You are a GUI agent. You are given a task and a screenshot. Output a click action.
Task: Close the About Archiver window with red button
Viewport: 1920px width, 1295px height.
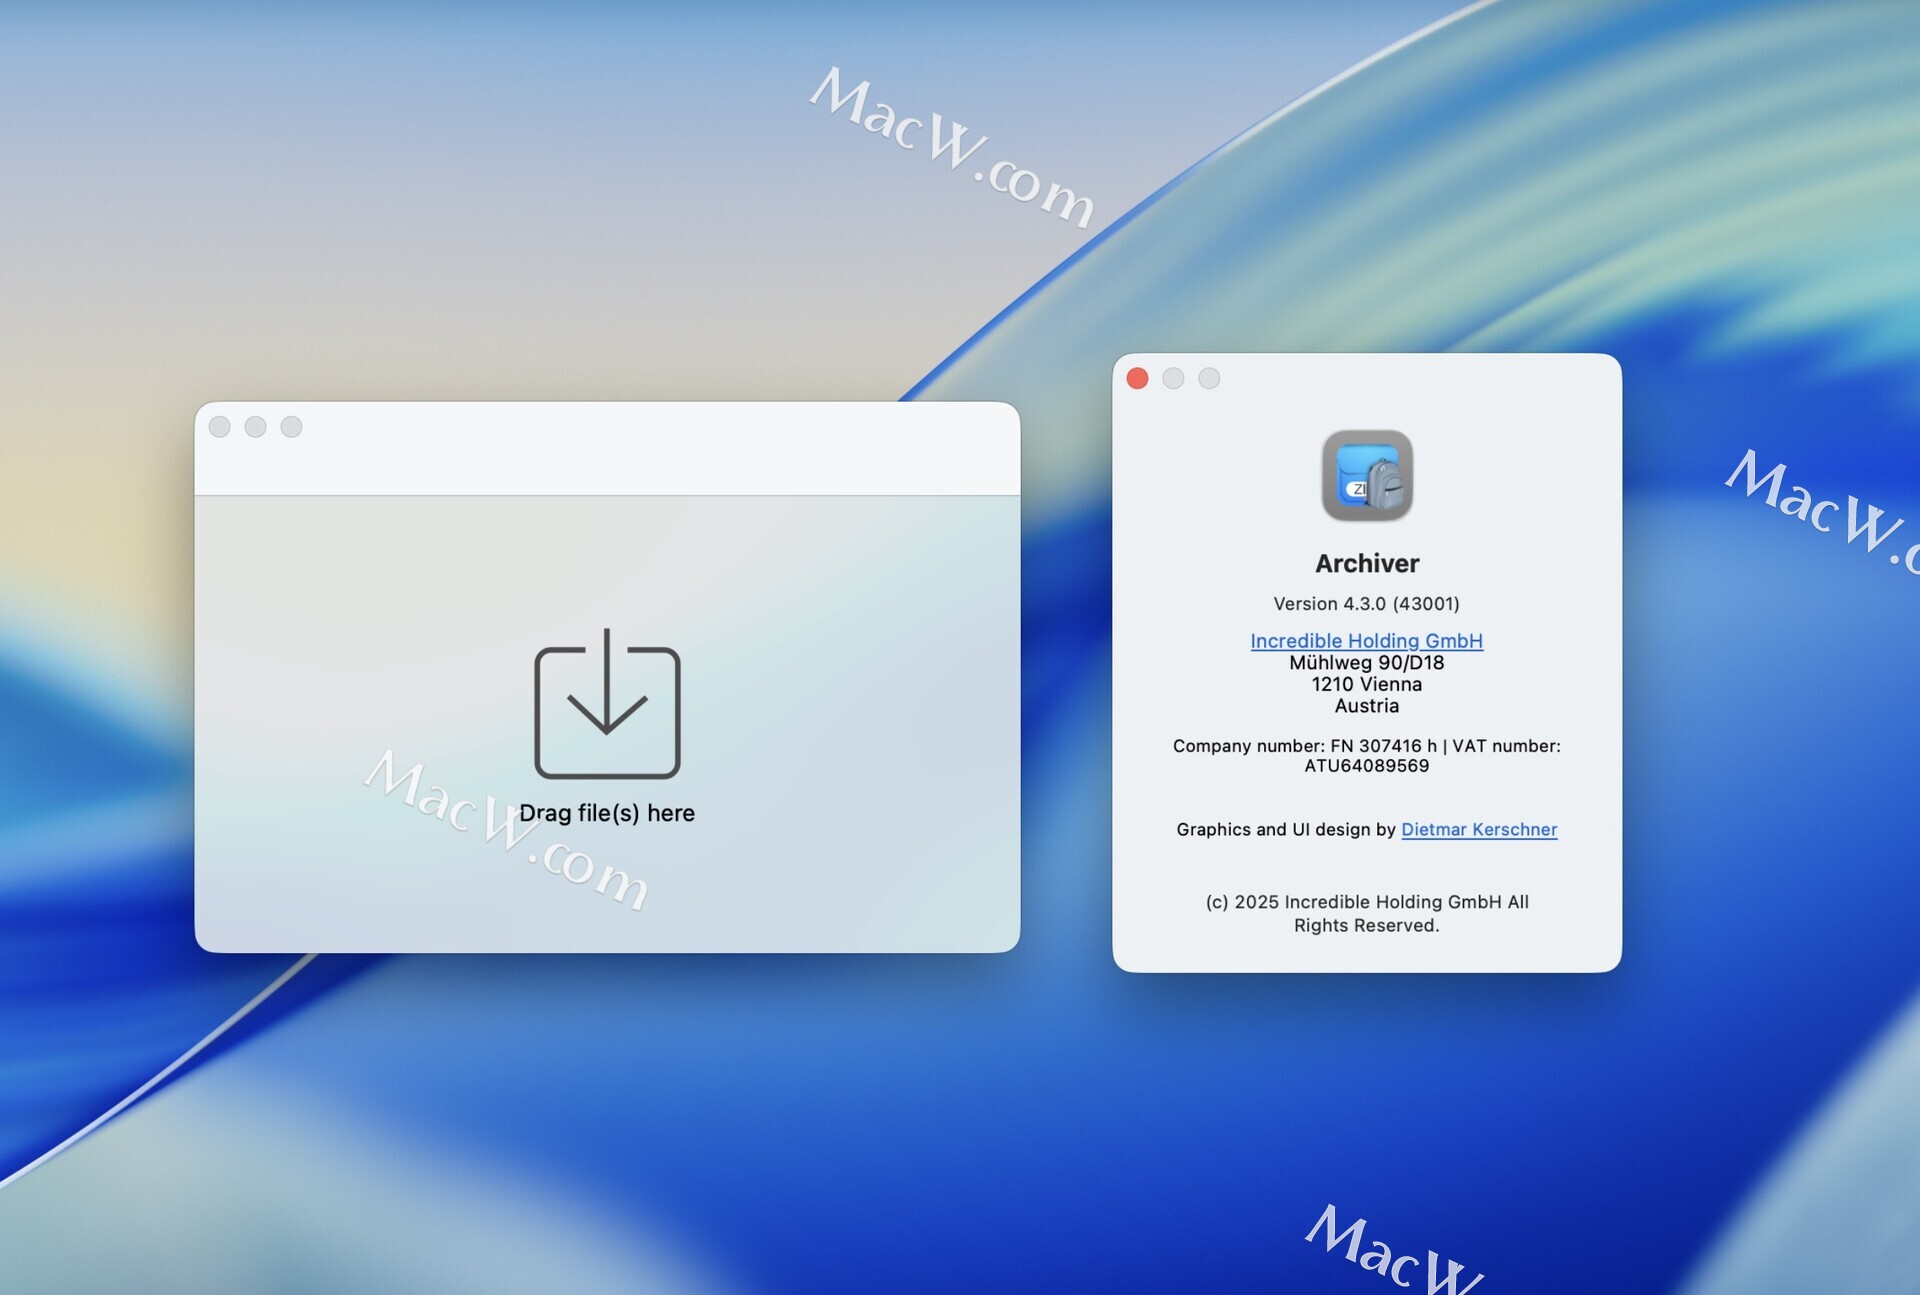coord(1137,378)
